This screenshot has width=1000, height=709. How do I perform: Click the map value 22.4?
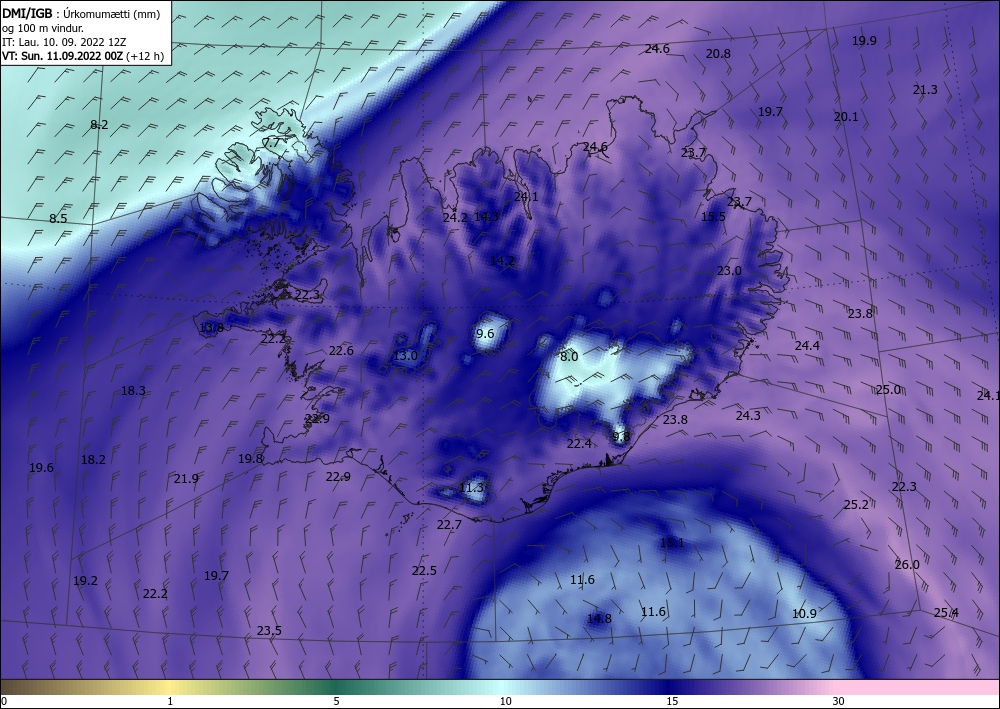pos(579,444)
